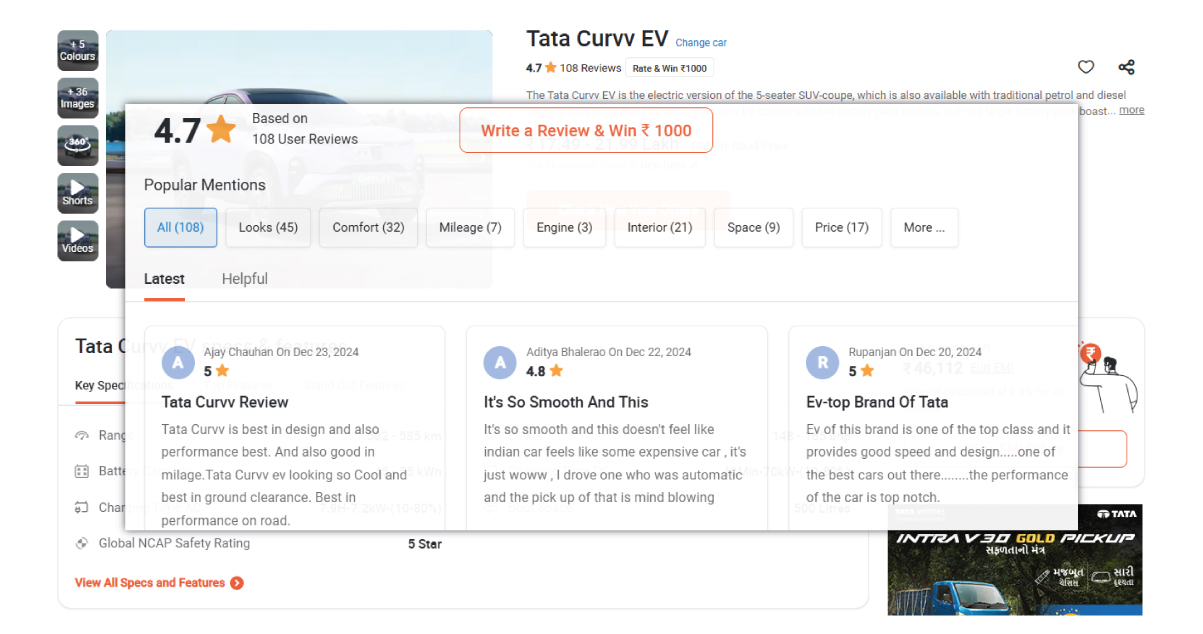Click the Rate & Win ₹1000 button
1203x634 pixels.
(670, 68)
